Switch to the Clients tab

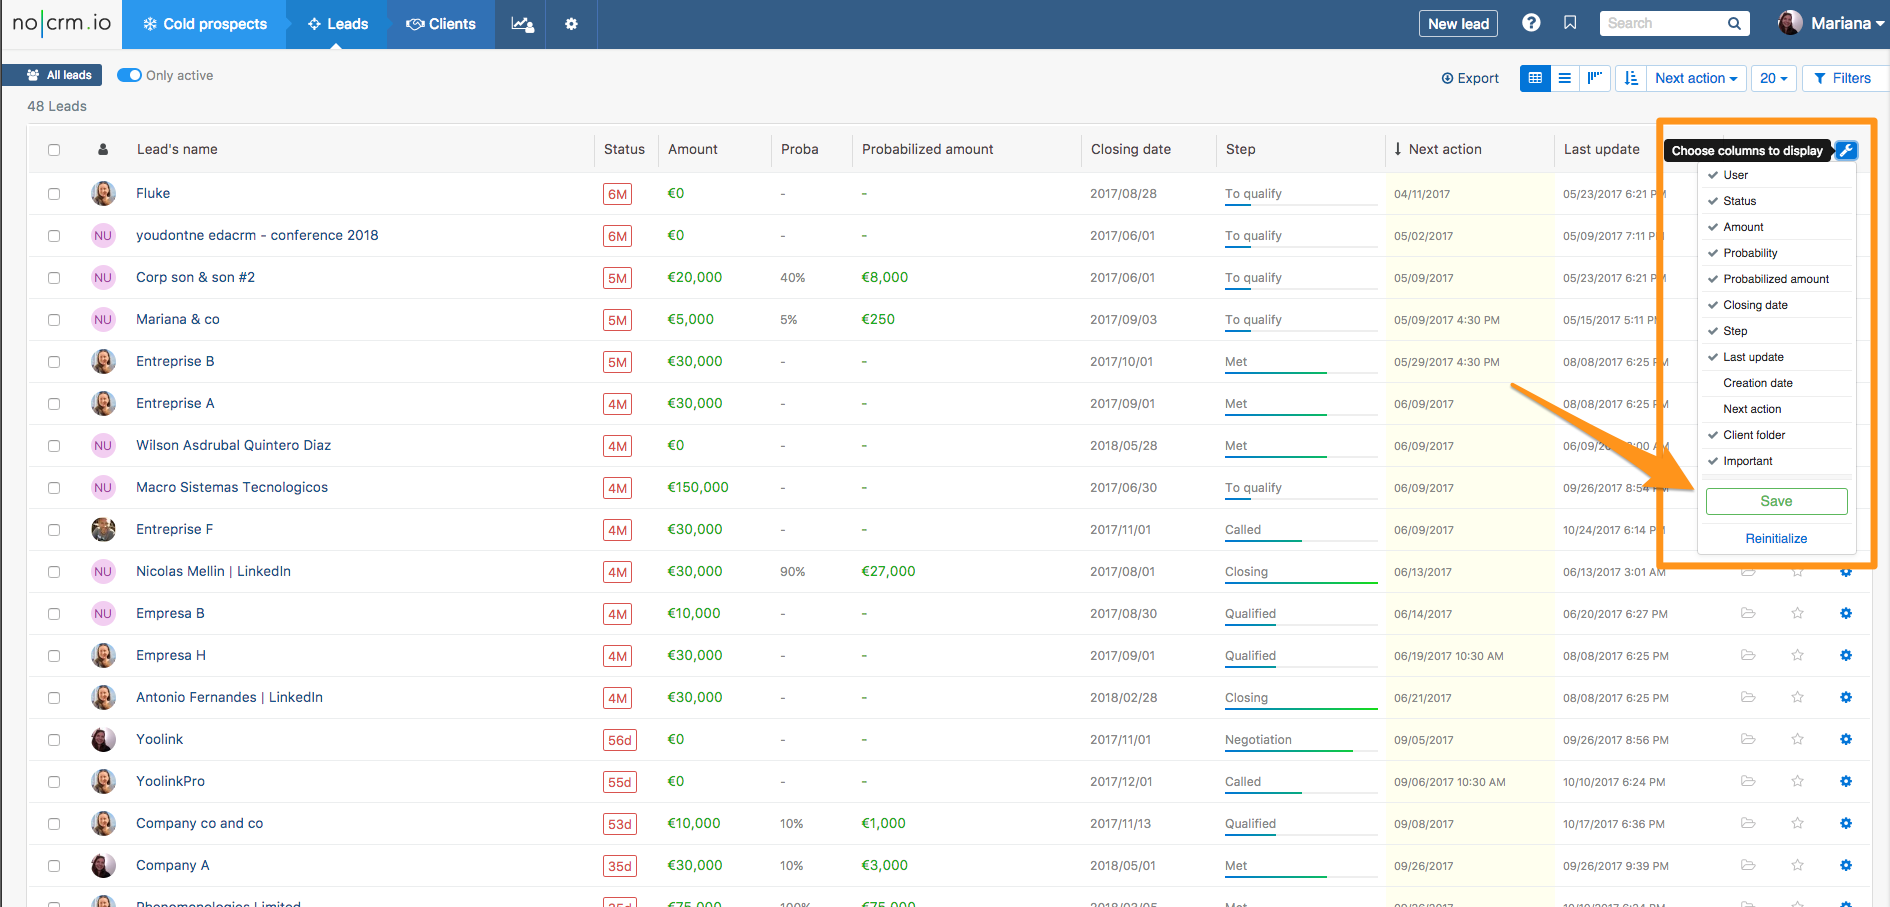[440, 24]
